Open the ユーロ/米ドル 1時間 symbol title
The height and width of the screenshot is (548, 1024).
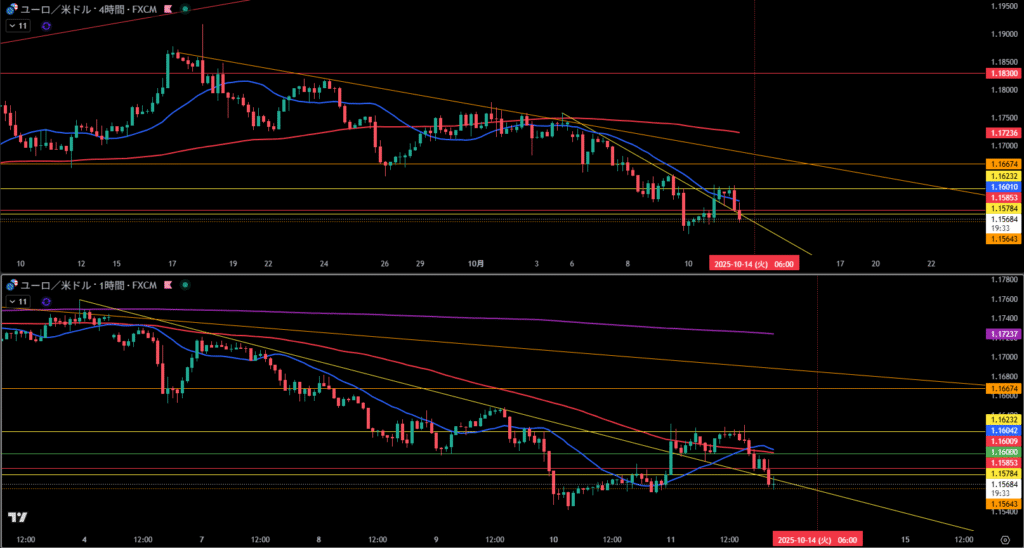click(88, 284)
